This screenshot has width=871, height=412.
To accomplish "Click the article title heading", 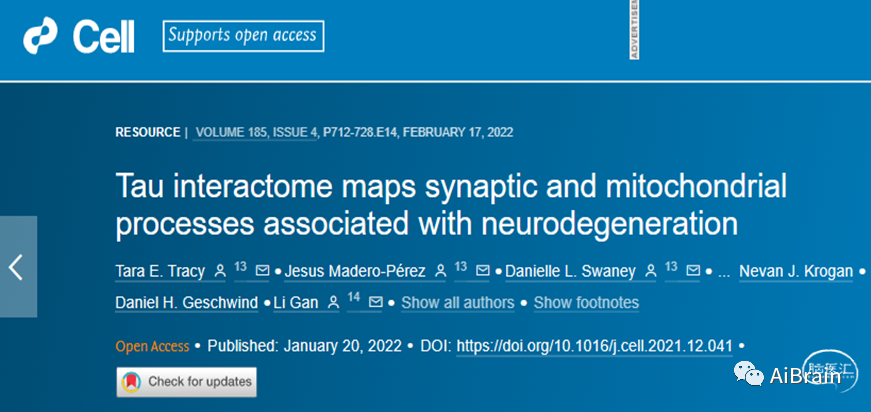I will tap(451, 203).
